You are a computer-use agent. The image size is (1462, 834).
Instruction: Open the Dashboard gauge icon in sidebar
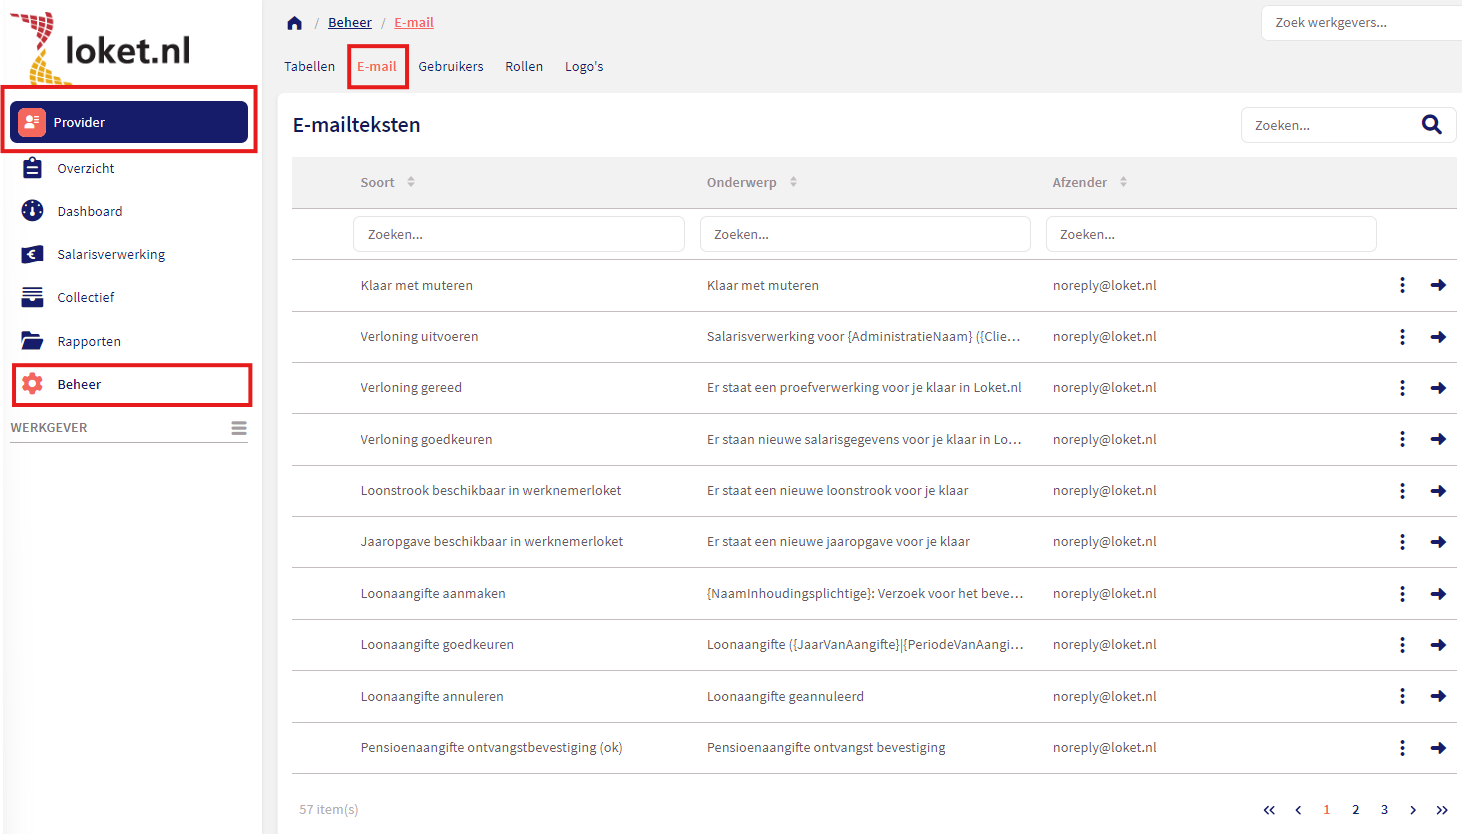(x=33, y=211)
